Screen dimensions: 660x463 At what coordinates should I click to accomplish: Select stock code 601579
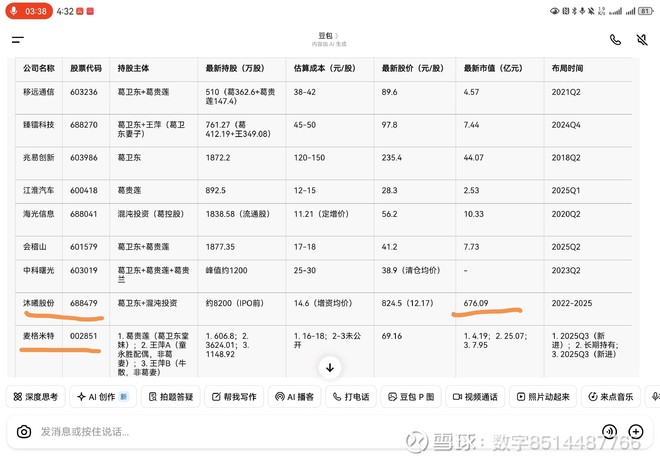point(84,247)
